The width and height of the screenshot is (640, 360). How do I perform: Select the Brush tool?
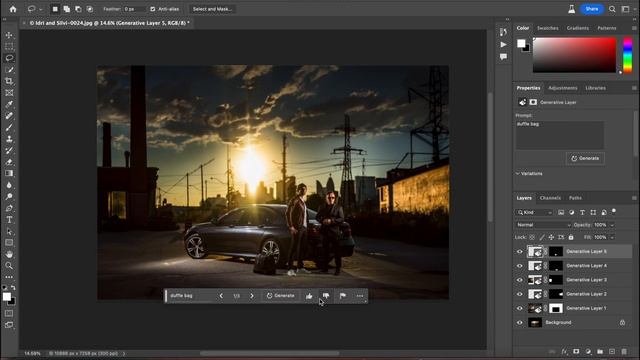[9, 127]
